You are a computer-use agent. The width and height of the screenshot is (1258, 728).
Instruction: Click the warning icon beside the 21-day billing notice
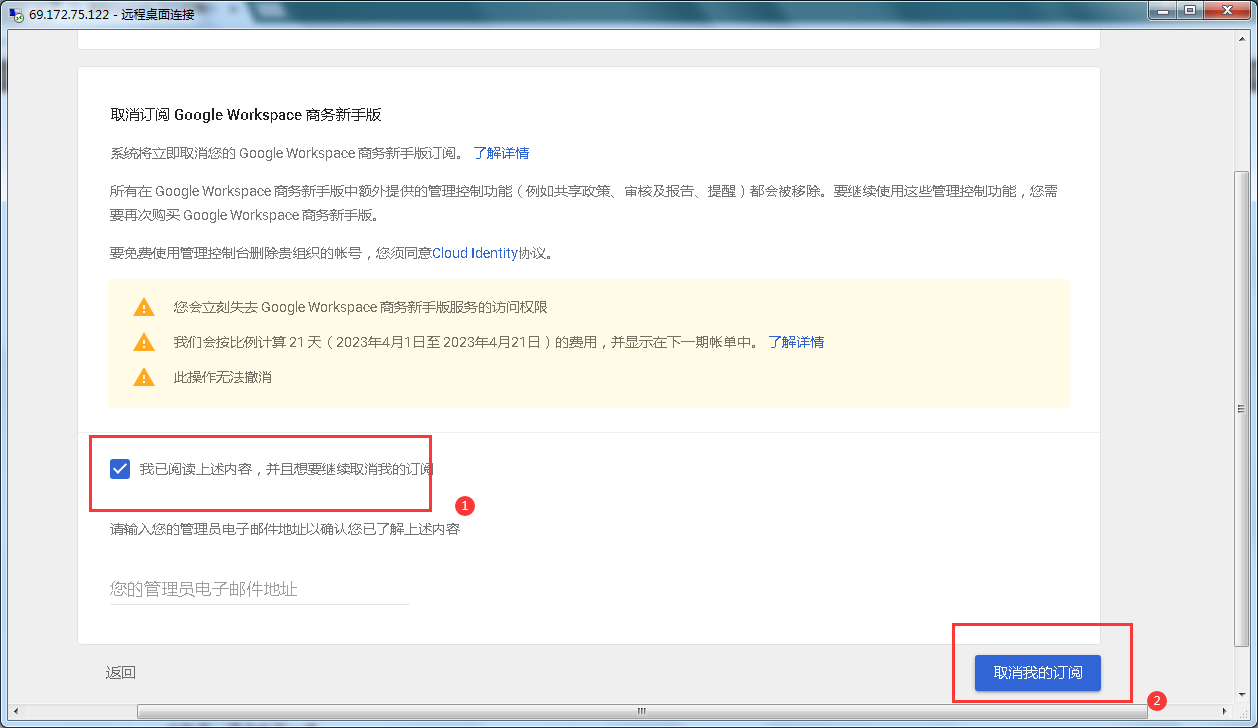[x=144, y=342]
